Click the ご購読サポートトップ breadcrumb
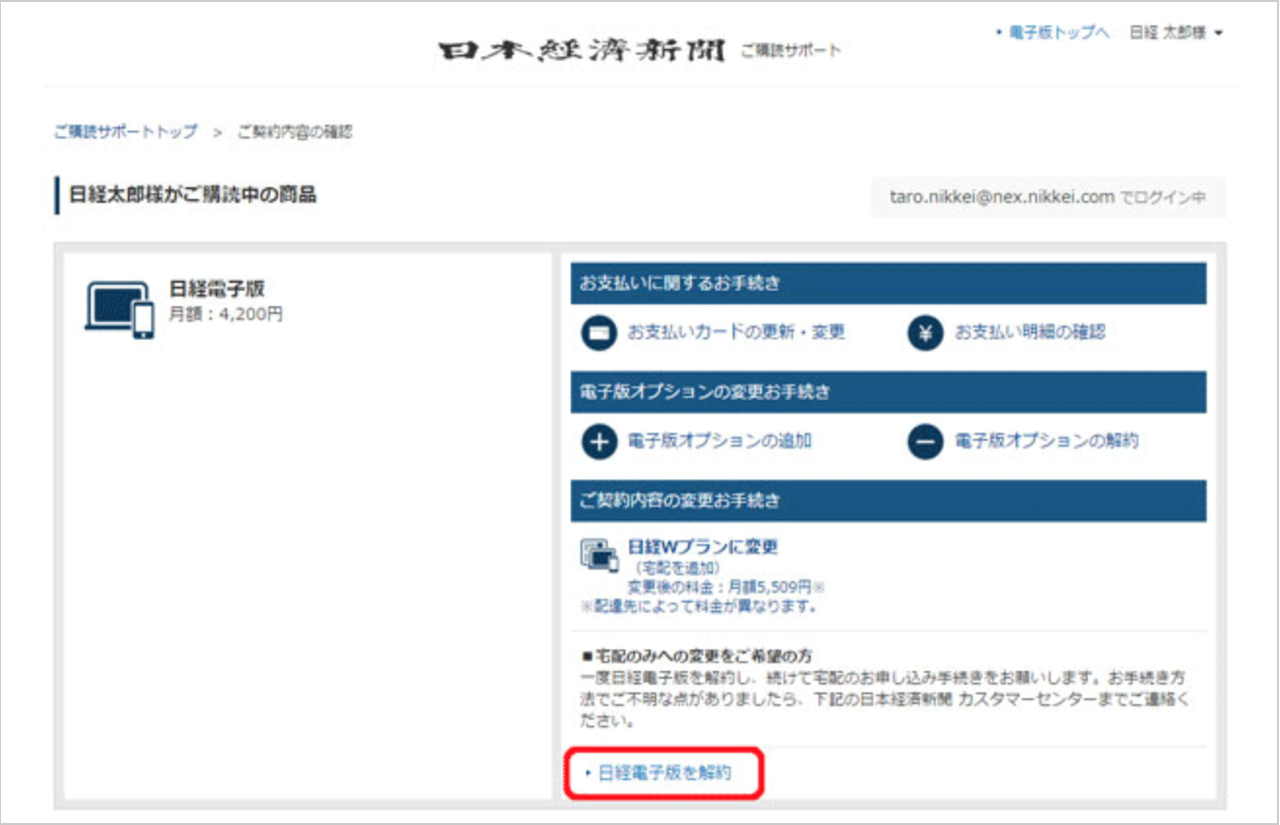The image size is (1280, 825). point(126,132)
